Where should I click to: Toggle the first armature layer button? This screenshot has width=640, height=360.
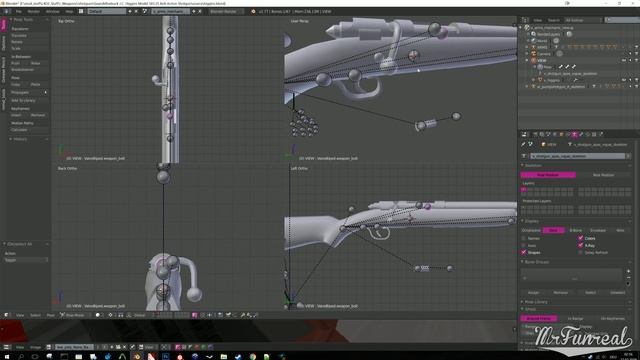coord(524,189)
